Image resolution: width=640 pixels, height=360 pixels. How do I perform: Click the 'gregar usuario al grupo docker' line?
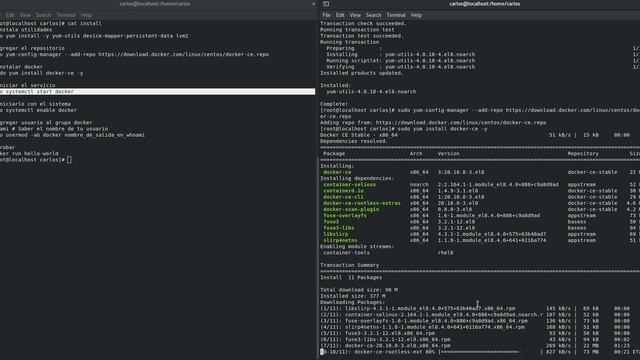click(x=46, y=122)
